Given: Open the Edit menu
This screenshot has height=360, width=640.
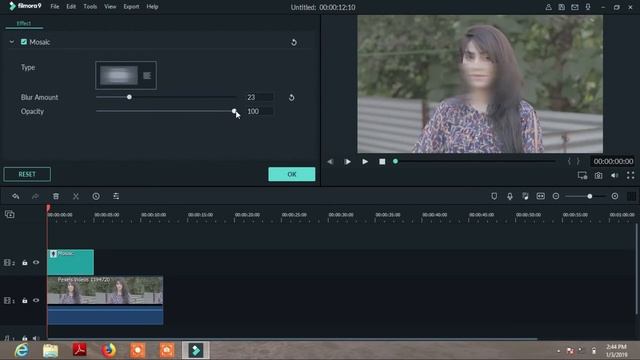Looking at the screenshot, I should point(71,7).
